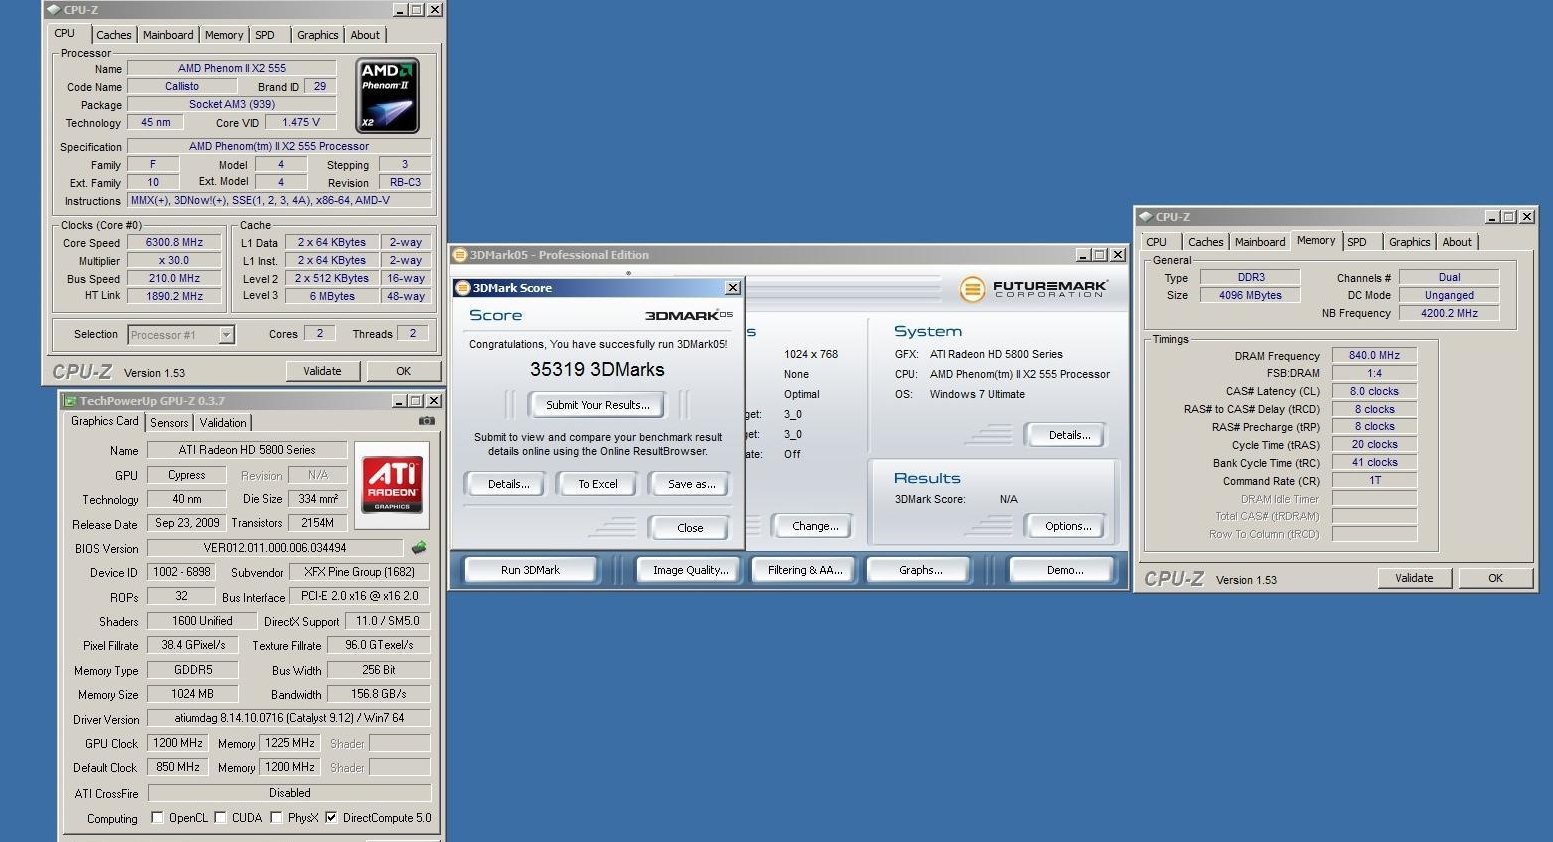The width and height of the screenshot is (1553, 842).
Task: Uncheck the DirectCompute 5.0 checkbox
Action: 331,817
